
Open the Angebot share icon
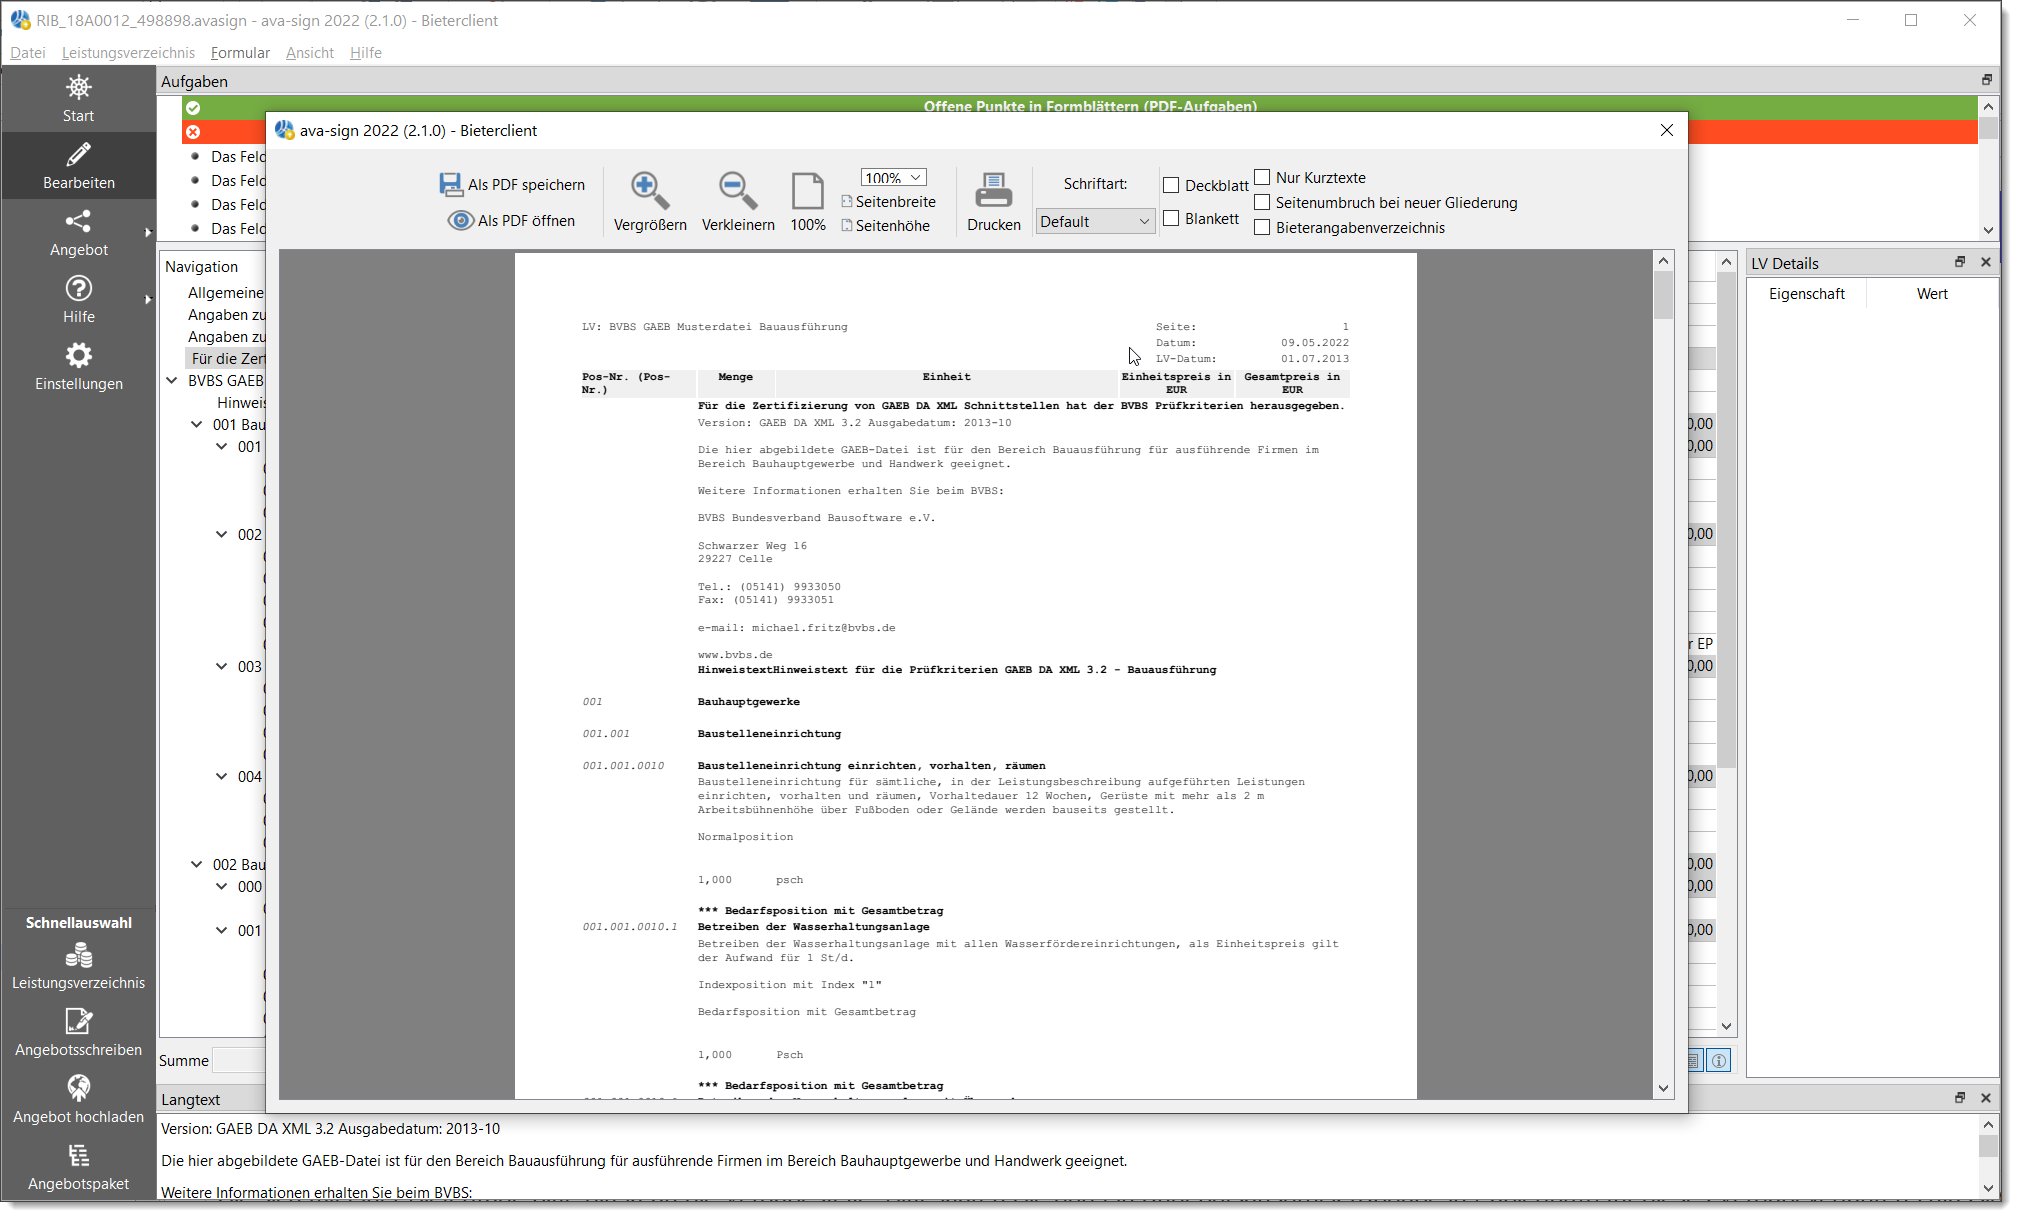point(78,221)
